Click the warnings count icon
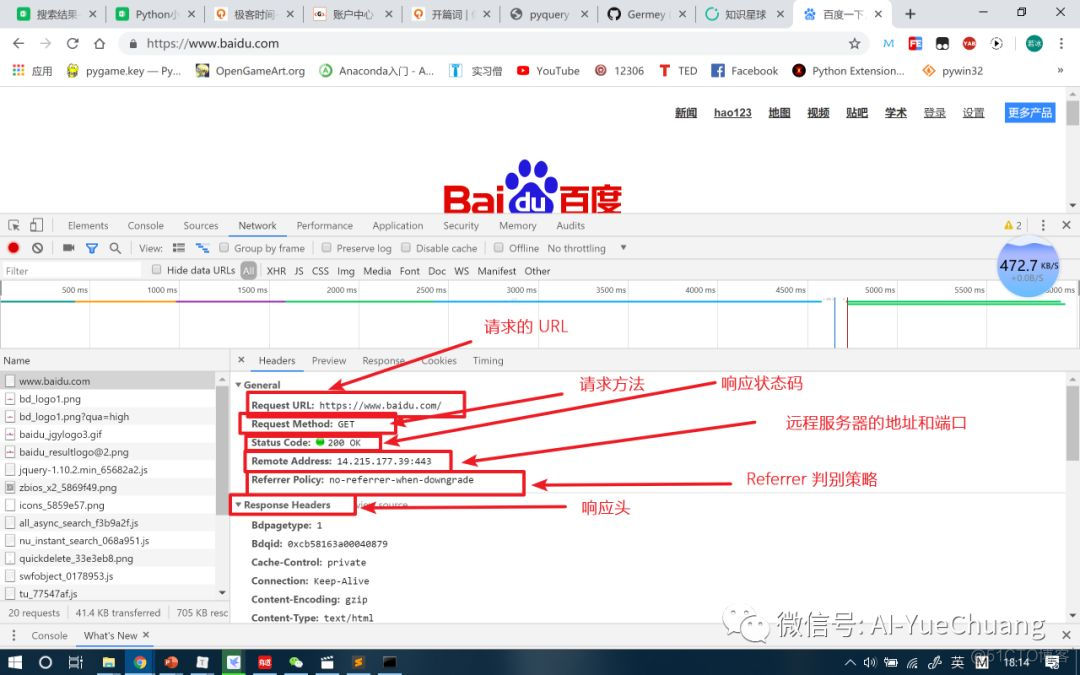Screen dimensions: 1080x675 point(1012,225)
